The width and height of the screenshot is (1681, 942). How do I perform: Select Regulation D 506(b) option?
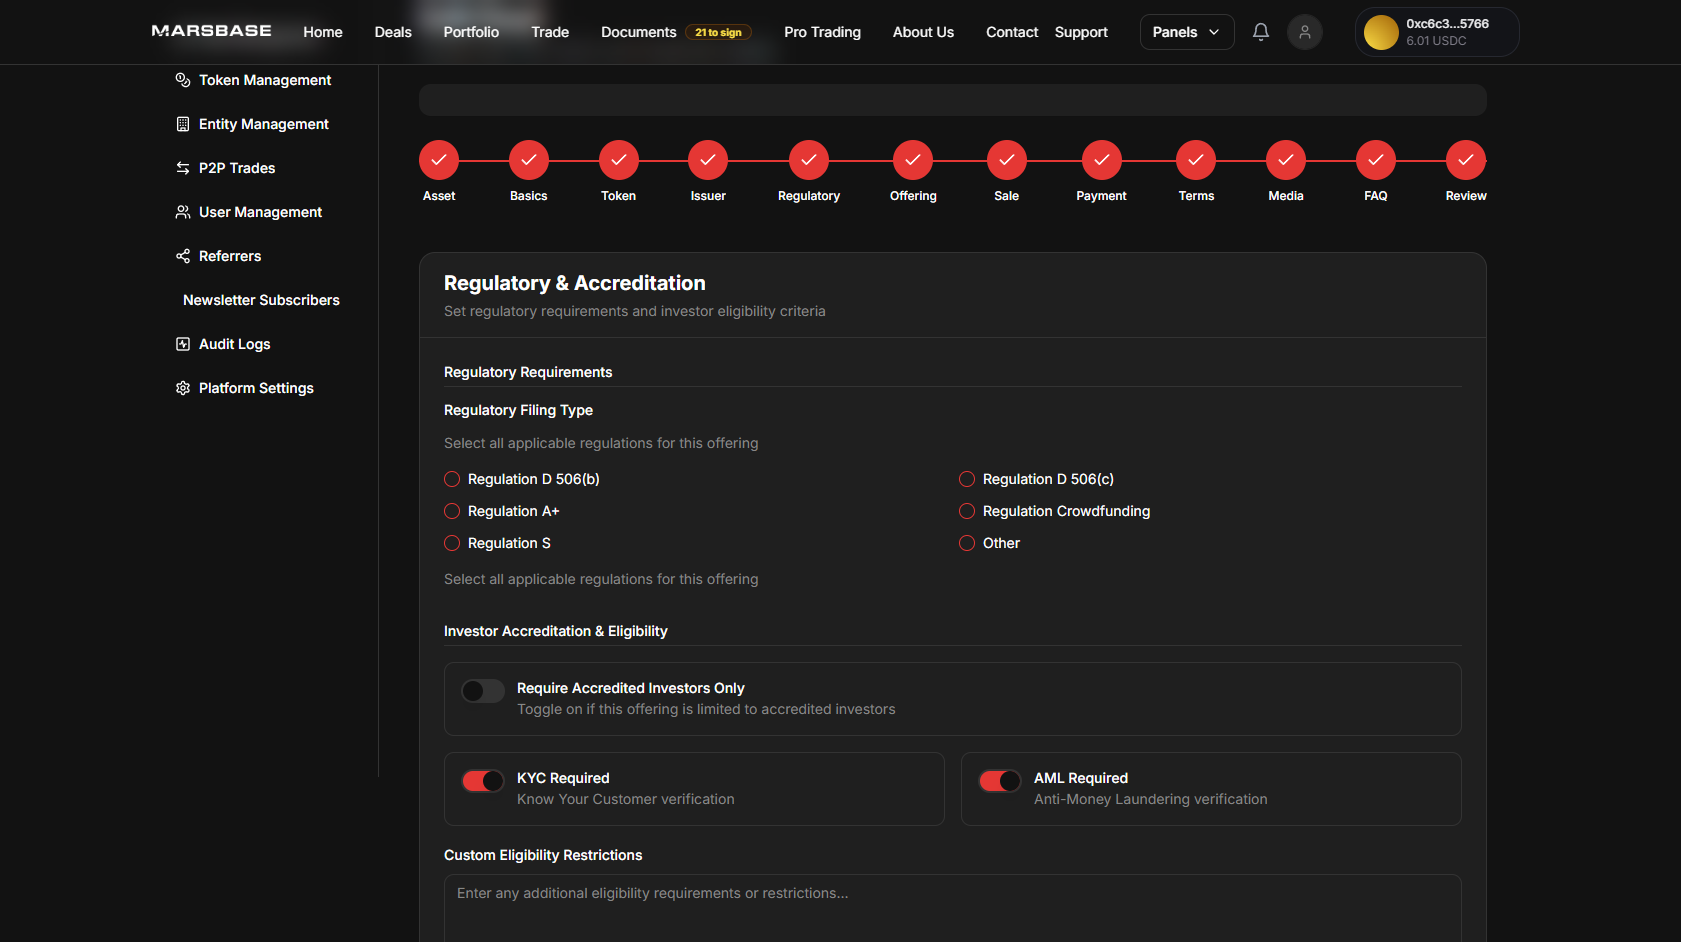pyautogui.click(x=451, y=479)
